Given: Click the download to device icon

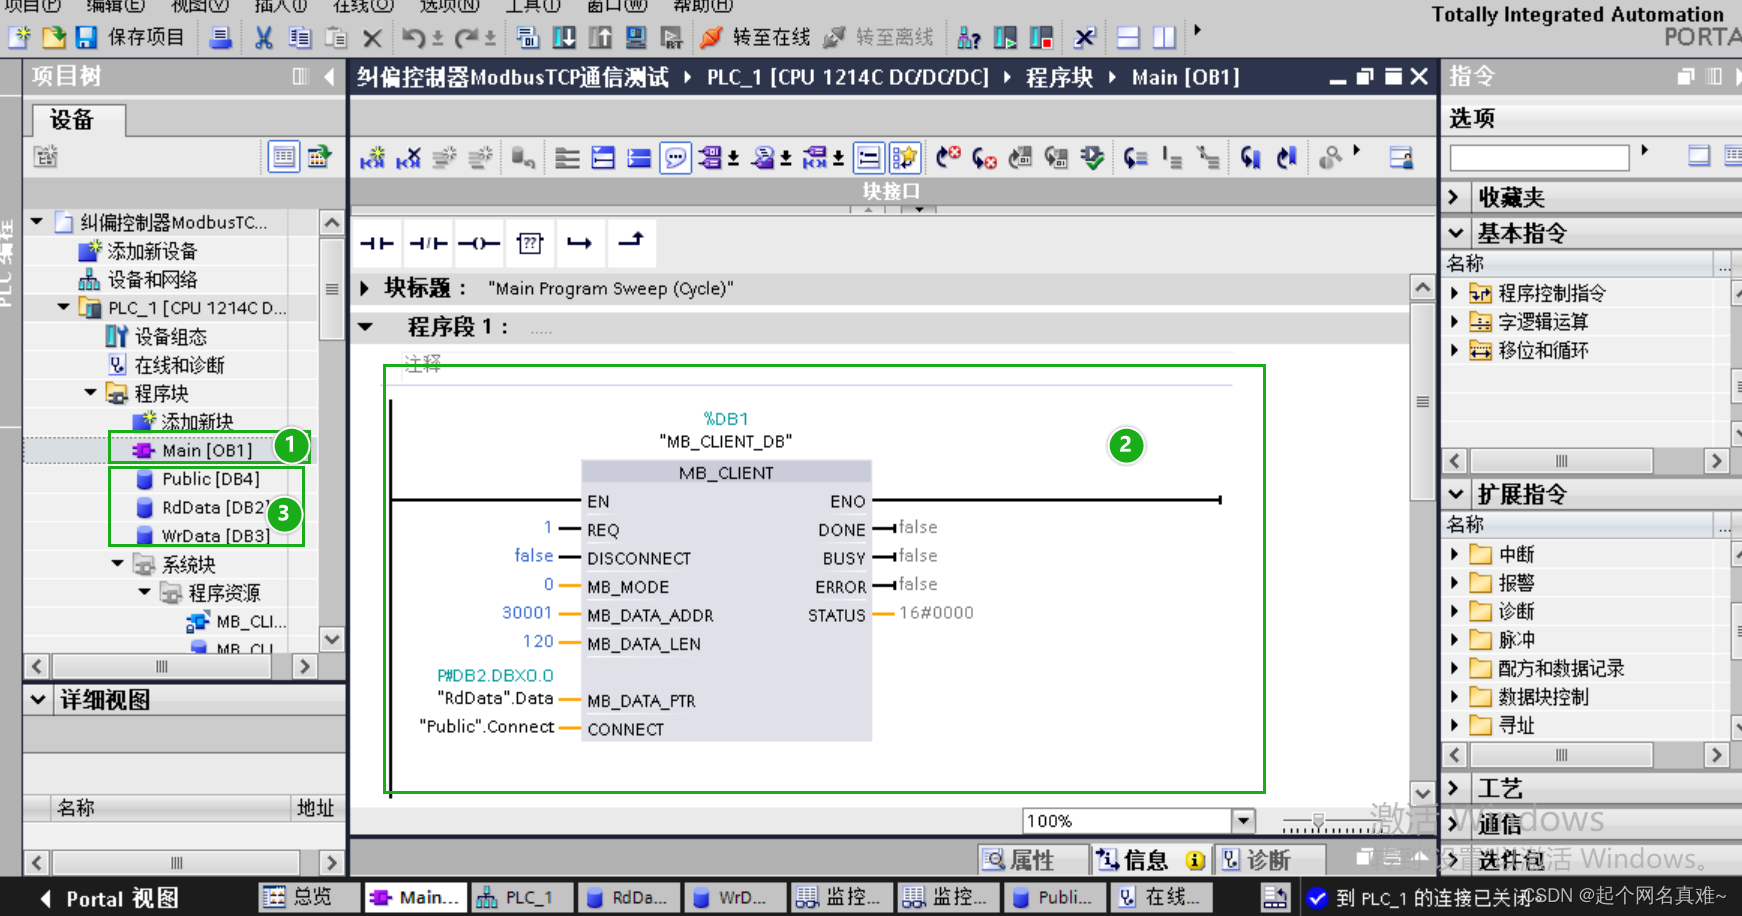Looking at the screenshot, I should pyautogui.click(x=564, y=38).
